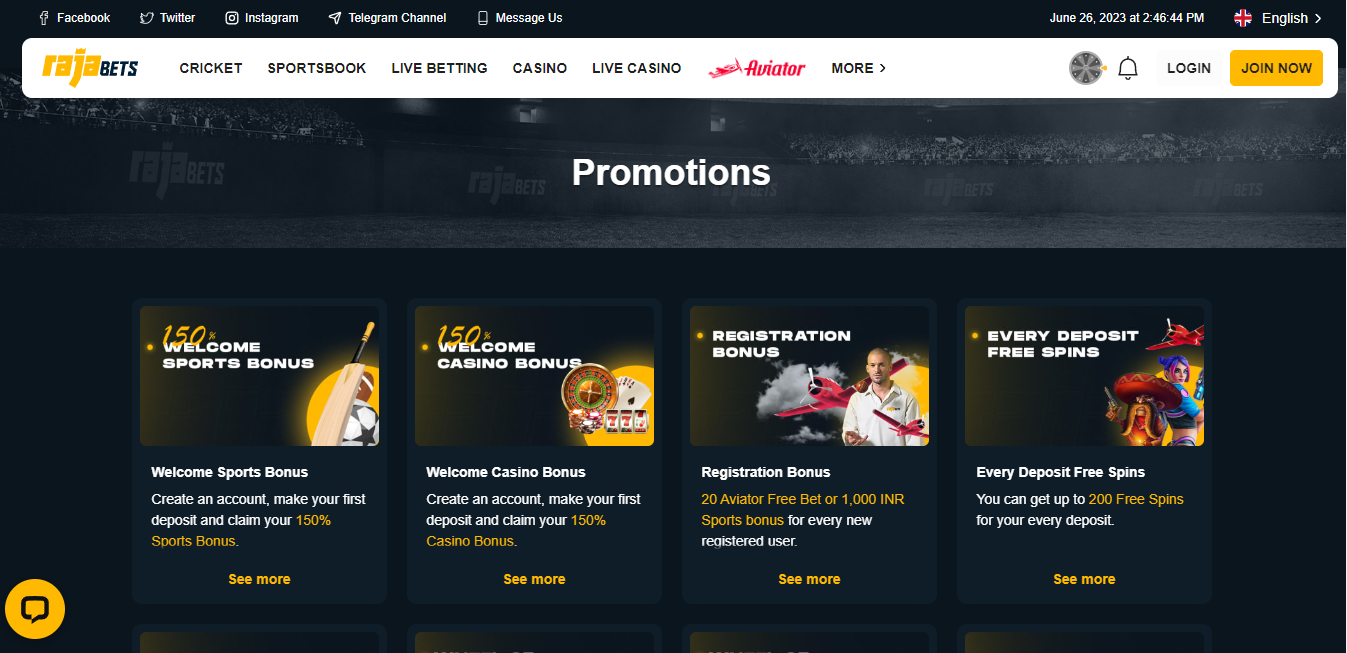Image resolution: width=1347 pixels, height=653 pixels.
Task: Expand the MORE navigation menu
Action: coord(859,68)
